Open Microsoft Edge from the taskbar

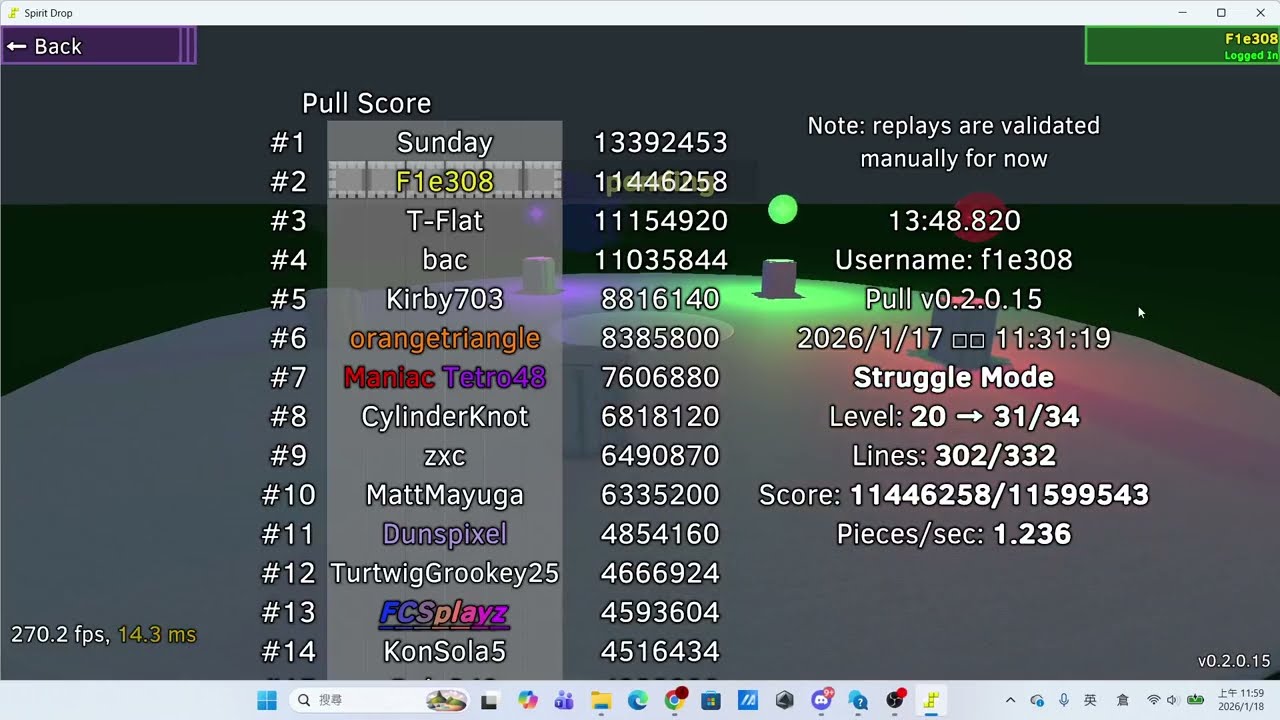638,701
